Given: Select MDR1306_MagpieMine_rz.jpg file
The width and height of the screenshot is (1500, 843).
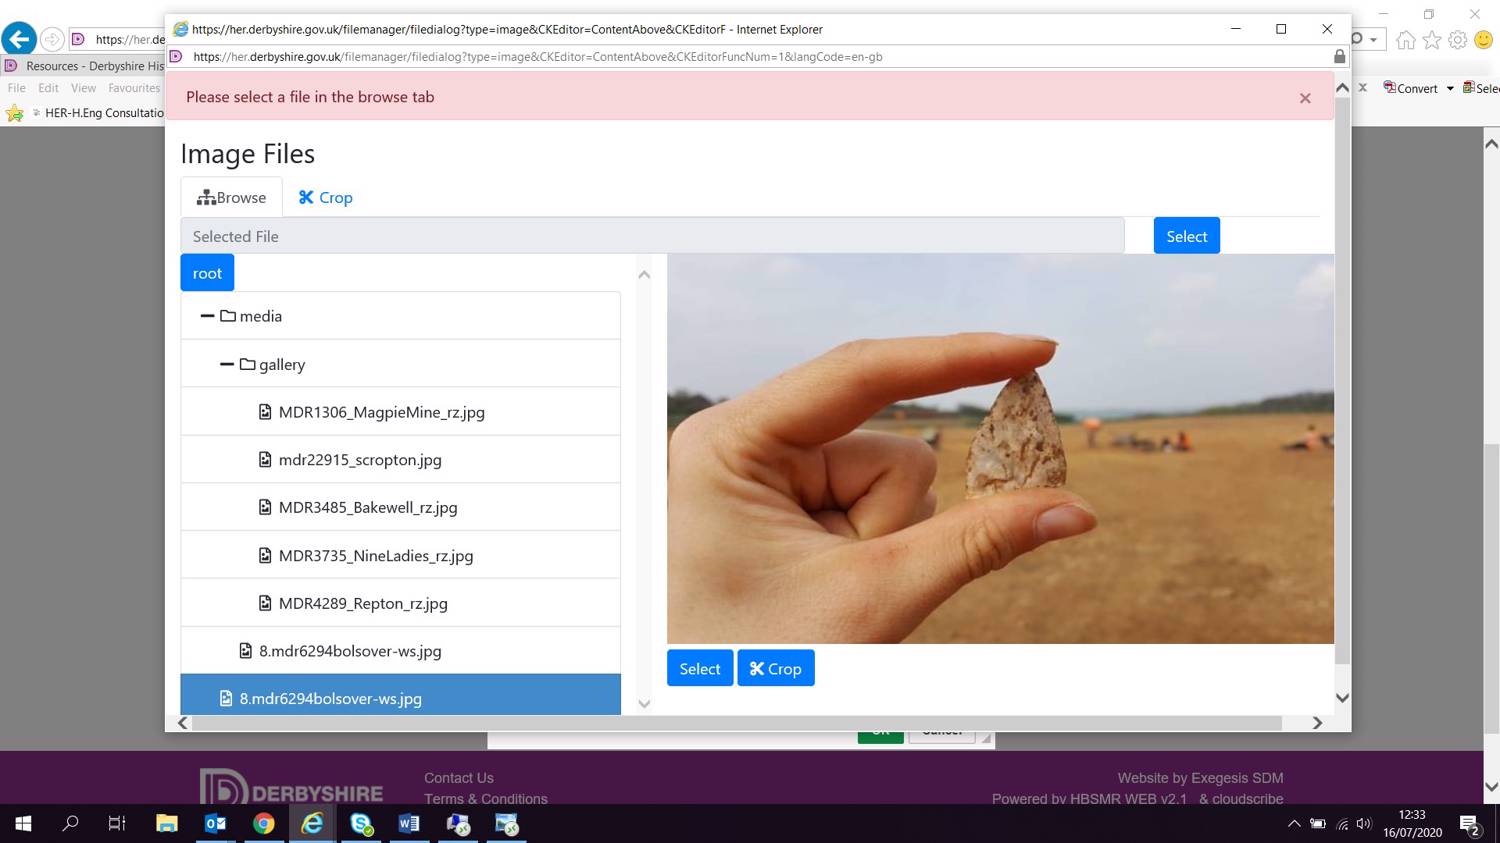Looking at the screenshot, I should point(381,412).
